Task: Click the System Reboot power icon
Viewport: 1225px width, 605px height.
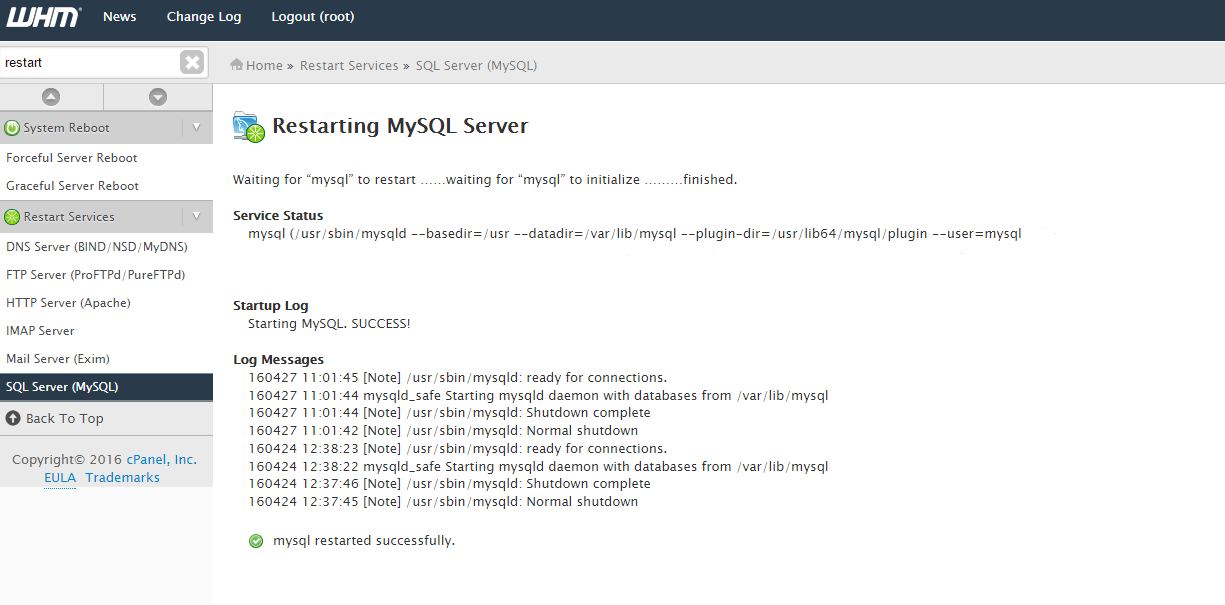Action: pyautogui.click(x=12, y=128)
